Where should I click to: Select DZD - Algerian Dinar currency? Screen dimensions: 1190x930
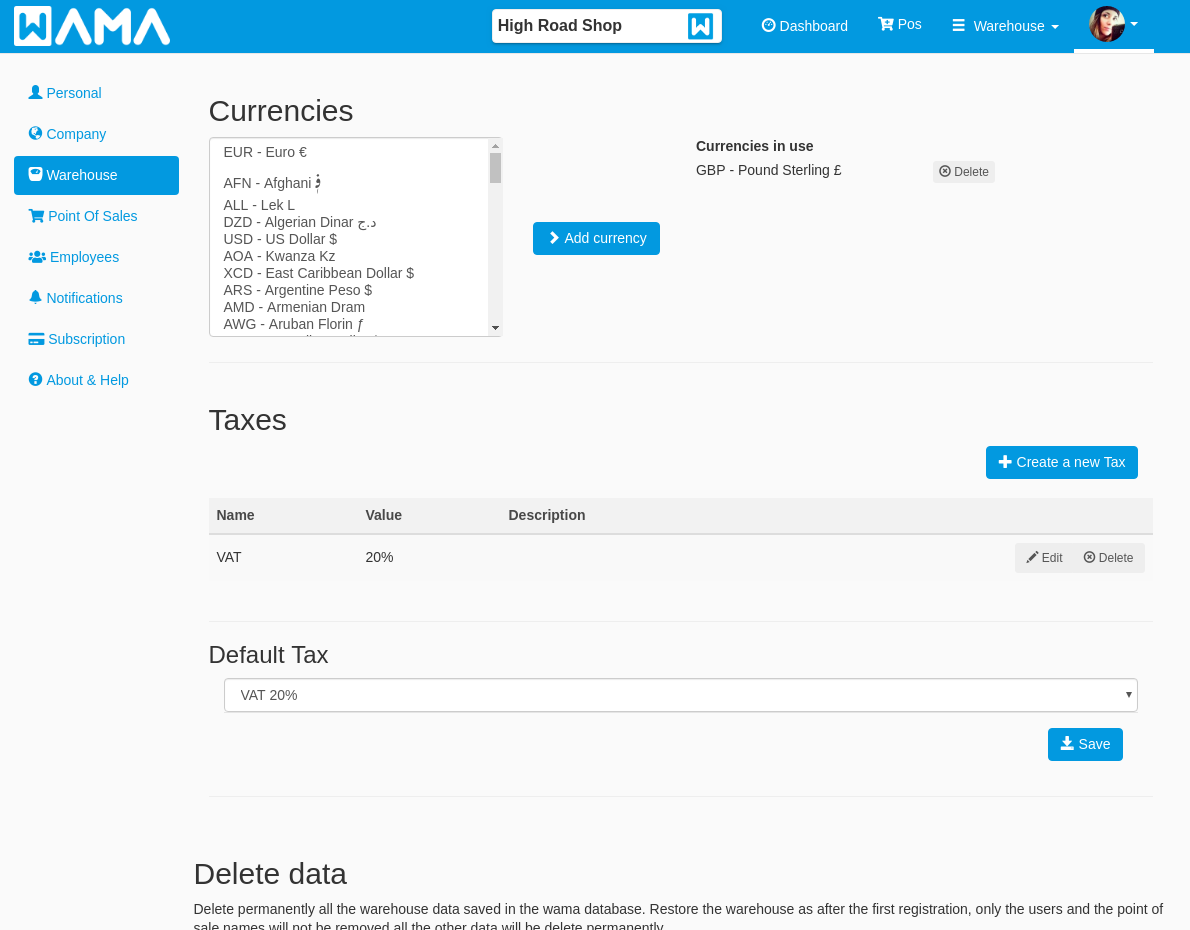pyautogui.click(x=349, y=222)
